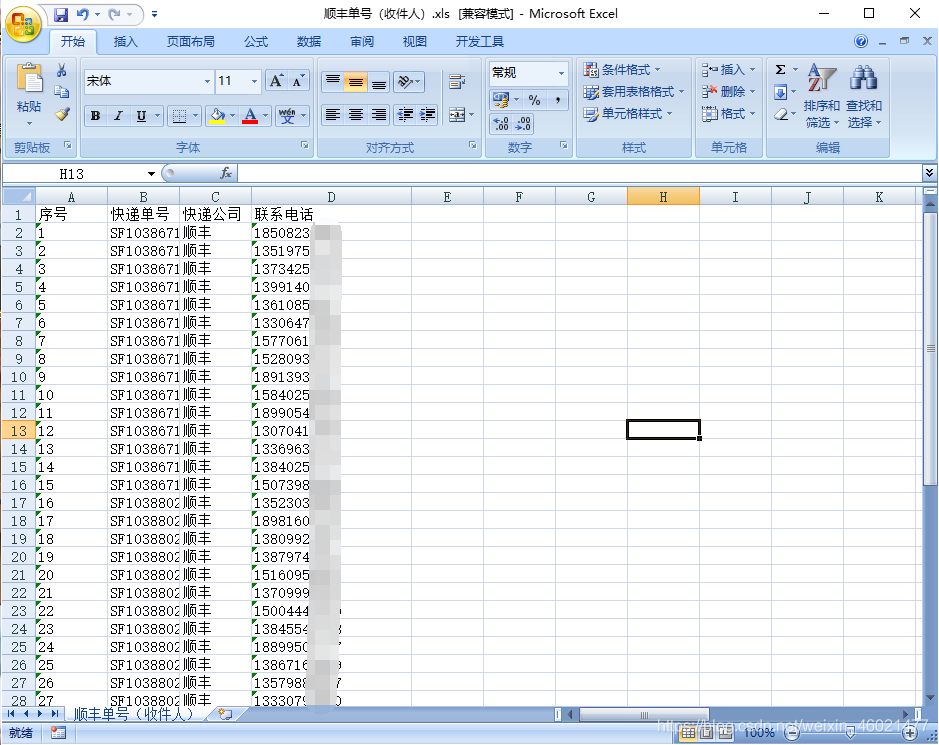Cut selection with scissors icon
The width and height of the screenshot is (939, 745).
[61, 71]
